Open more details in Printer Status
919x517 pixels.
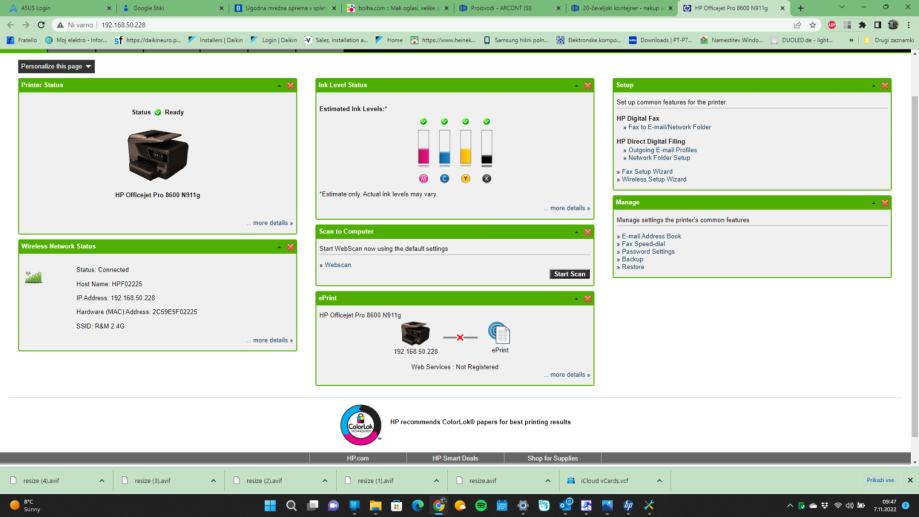273,223
